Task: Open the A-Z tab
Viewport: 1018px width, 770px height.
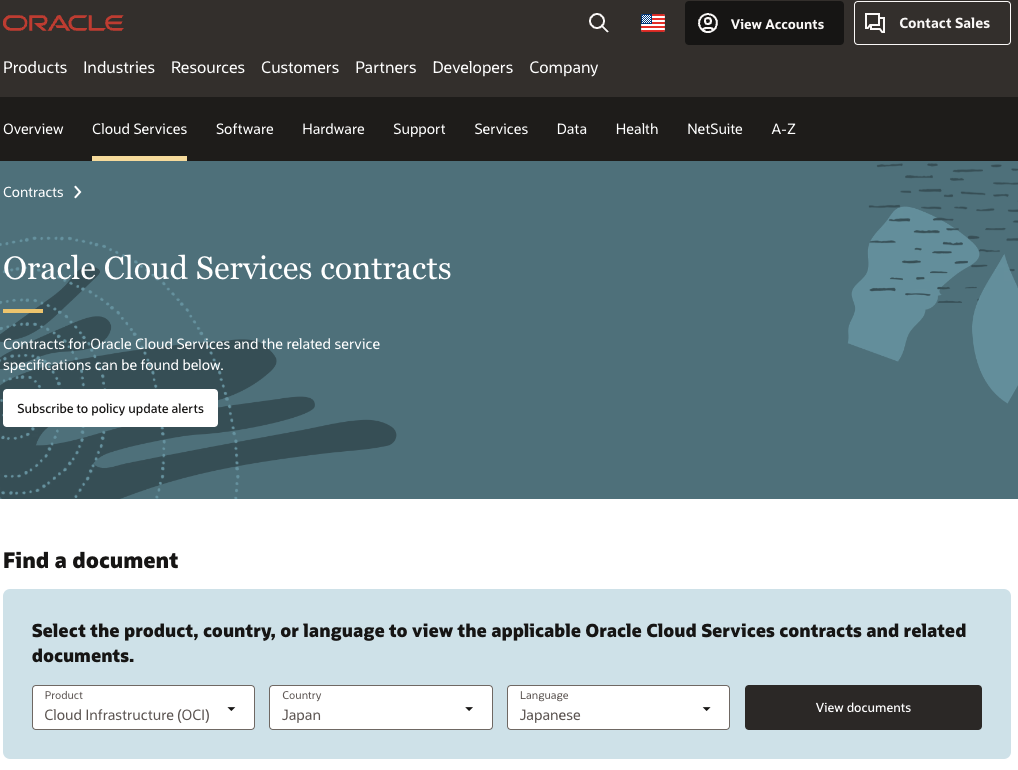Action: [x=784, y=129]
